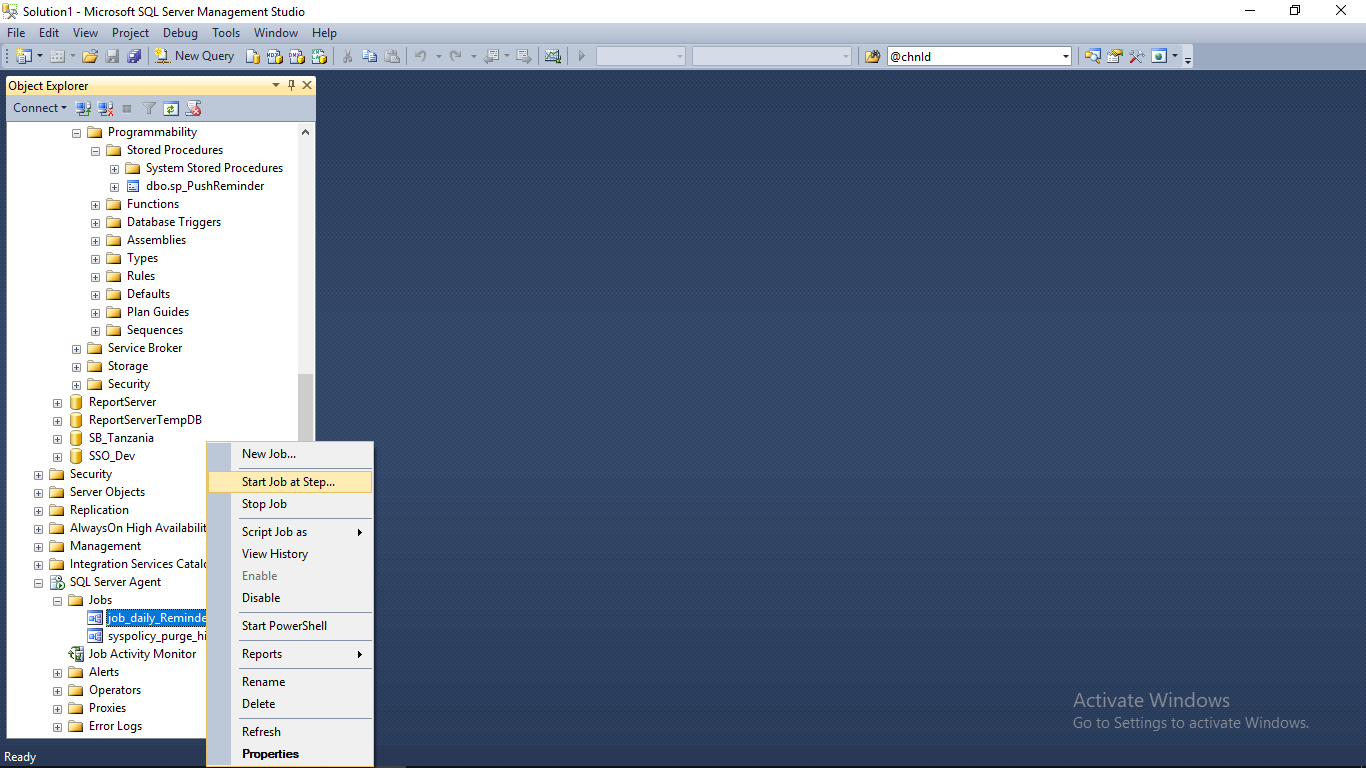Close the Object Explorer panel
This screenshot has height=768, width=1366.
[x=307, y=86]
